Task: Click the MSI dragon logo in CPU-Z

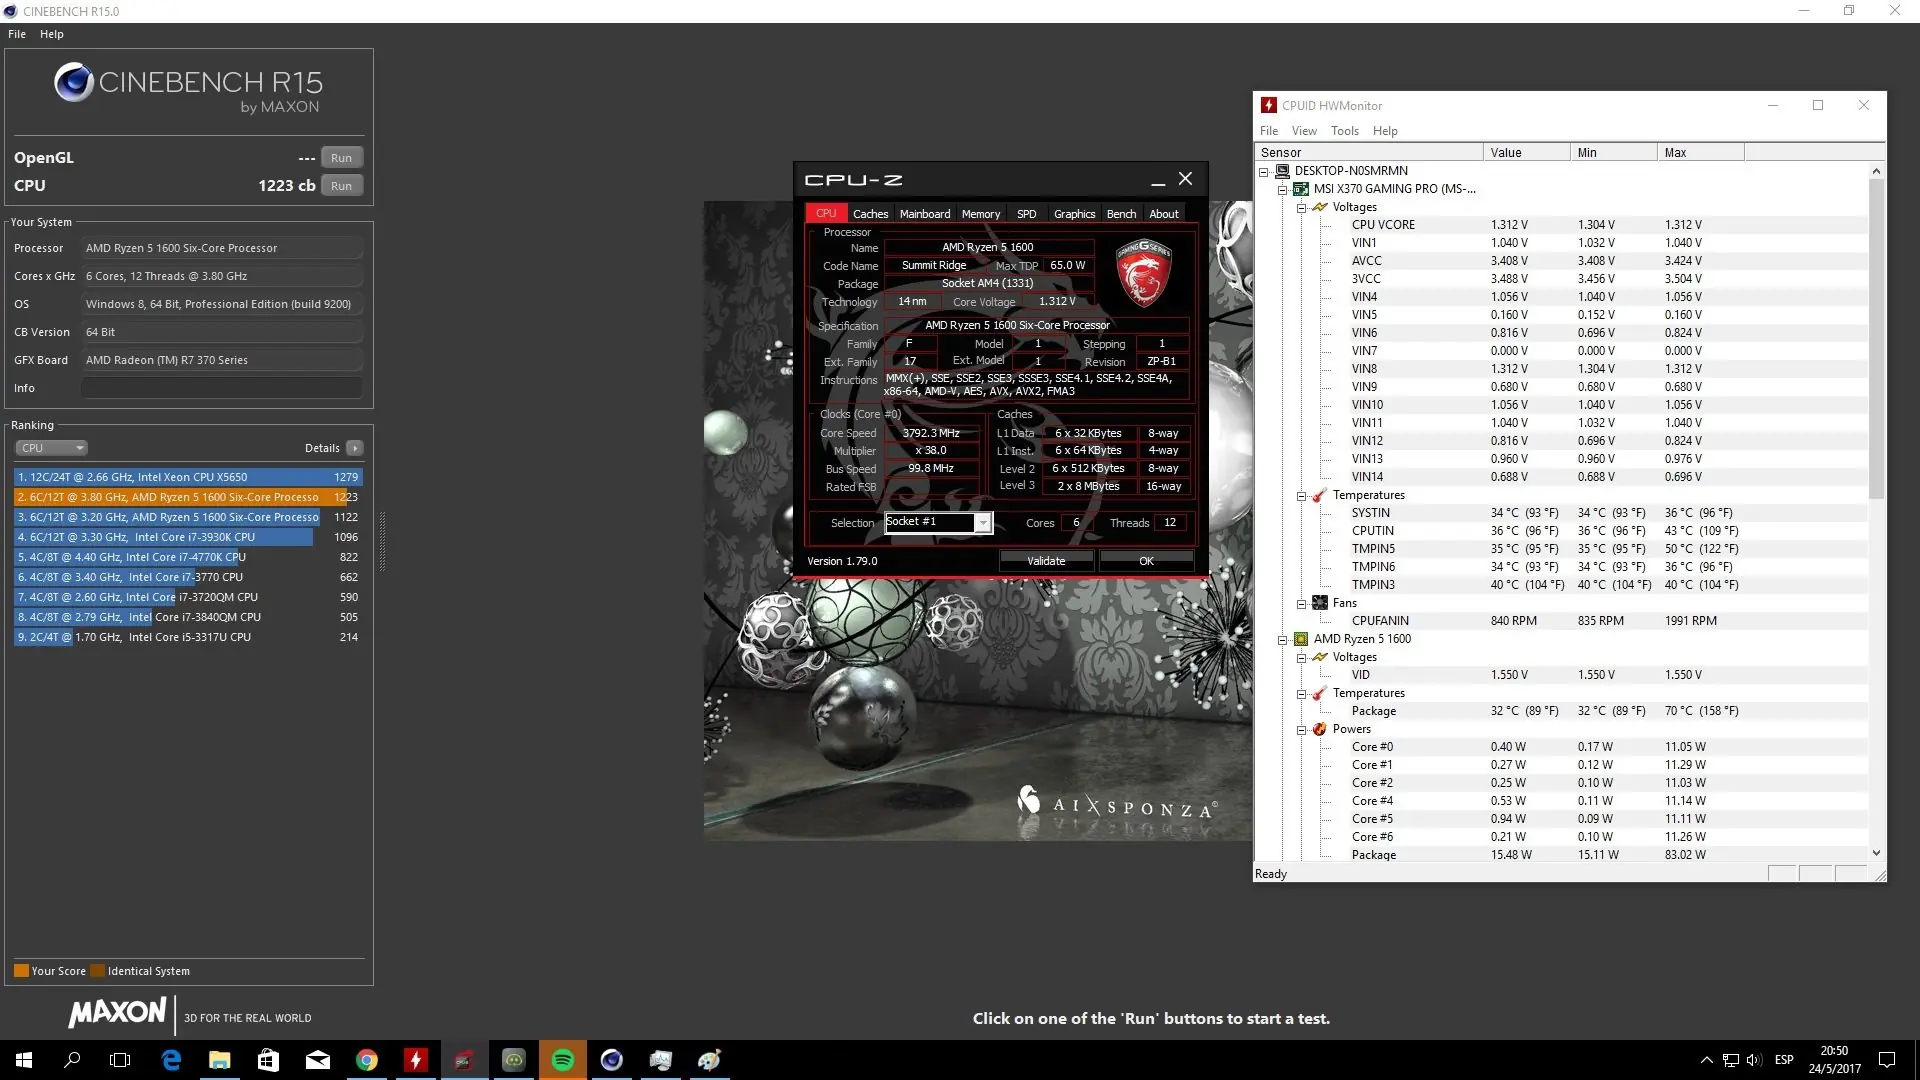Action: [1144, 272]
